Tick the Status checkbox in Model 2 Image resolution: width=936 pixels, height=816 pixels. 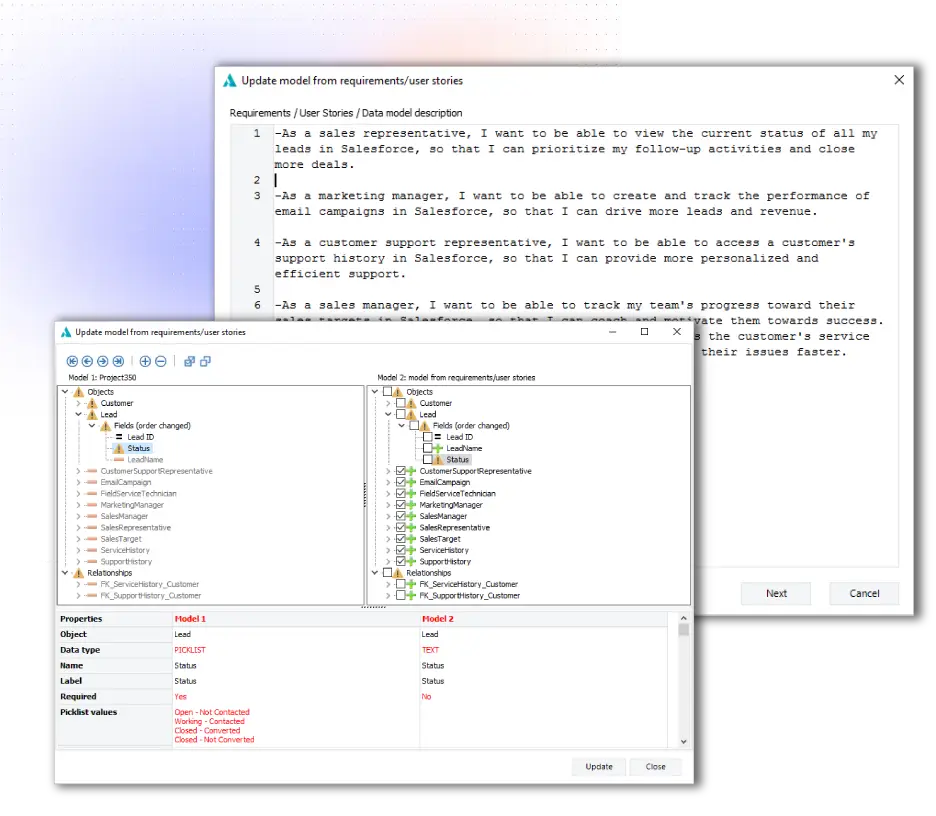[427, 460]
